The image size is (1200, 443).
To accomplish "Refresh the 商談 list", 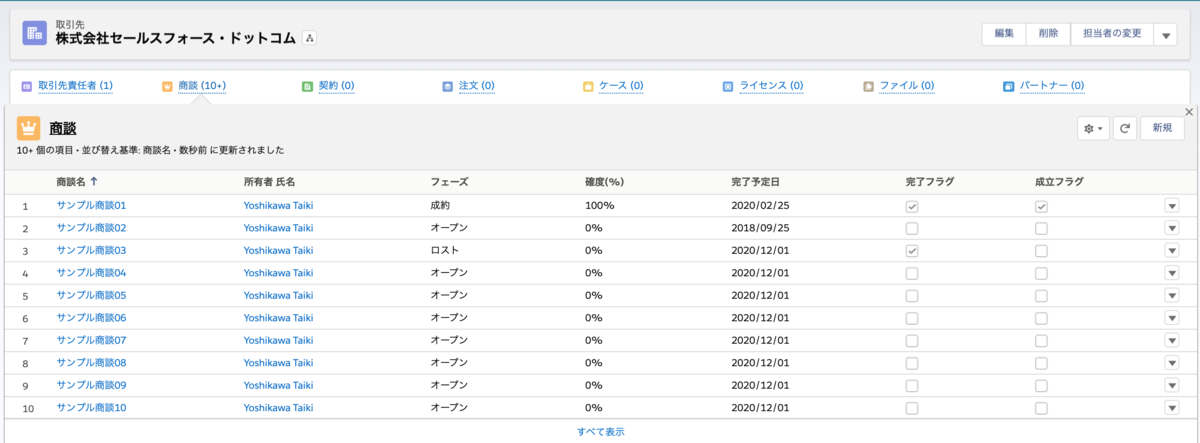I will (1125, 128).
